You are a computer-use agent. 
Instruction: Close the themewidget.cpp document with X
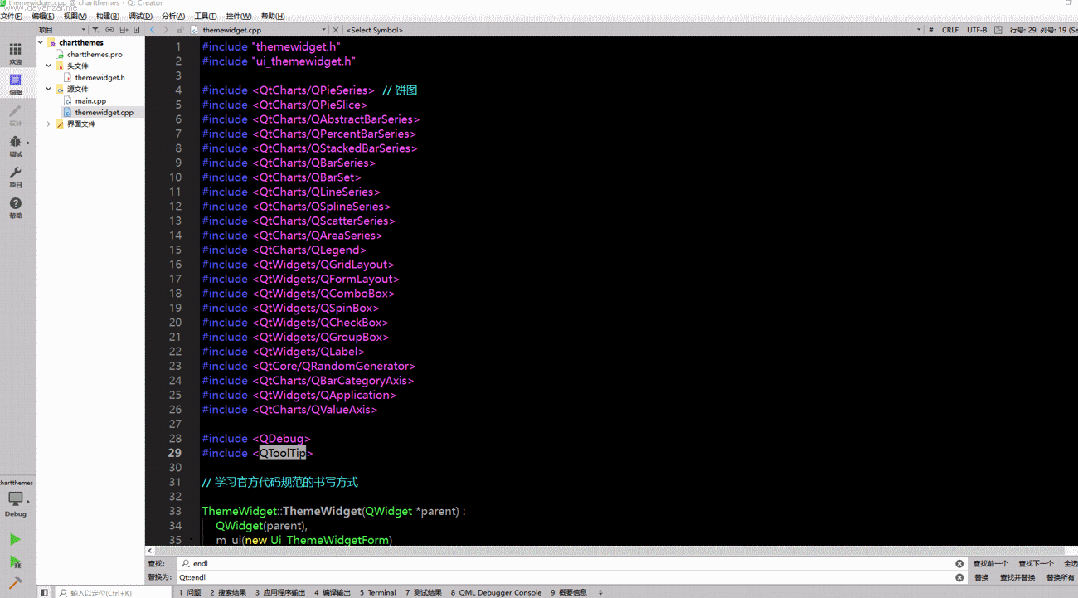pyautogui.click(x=336, y=30)
